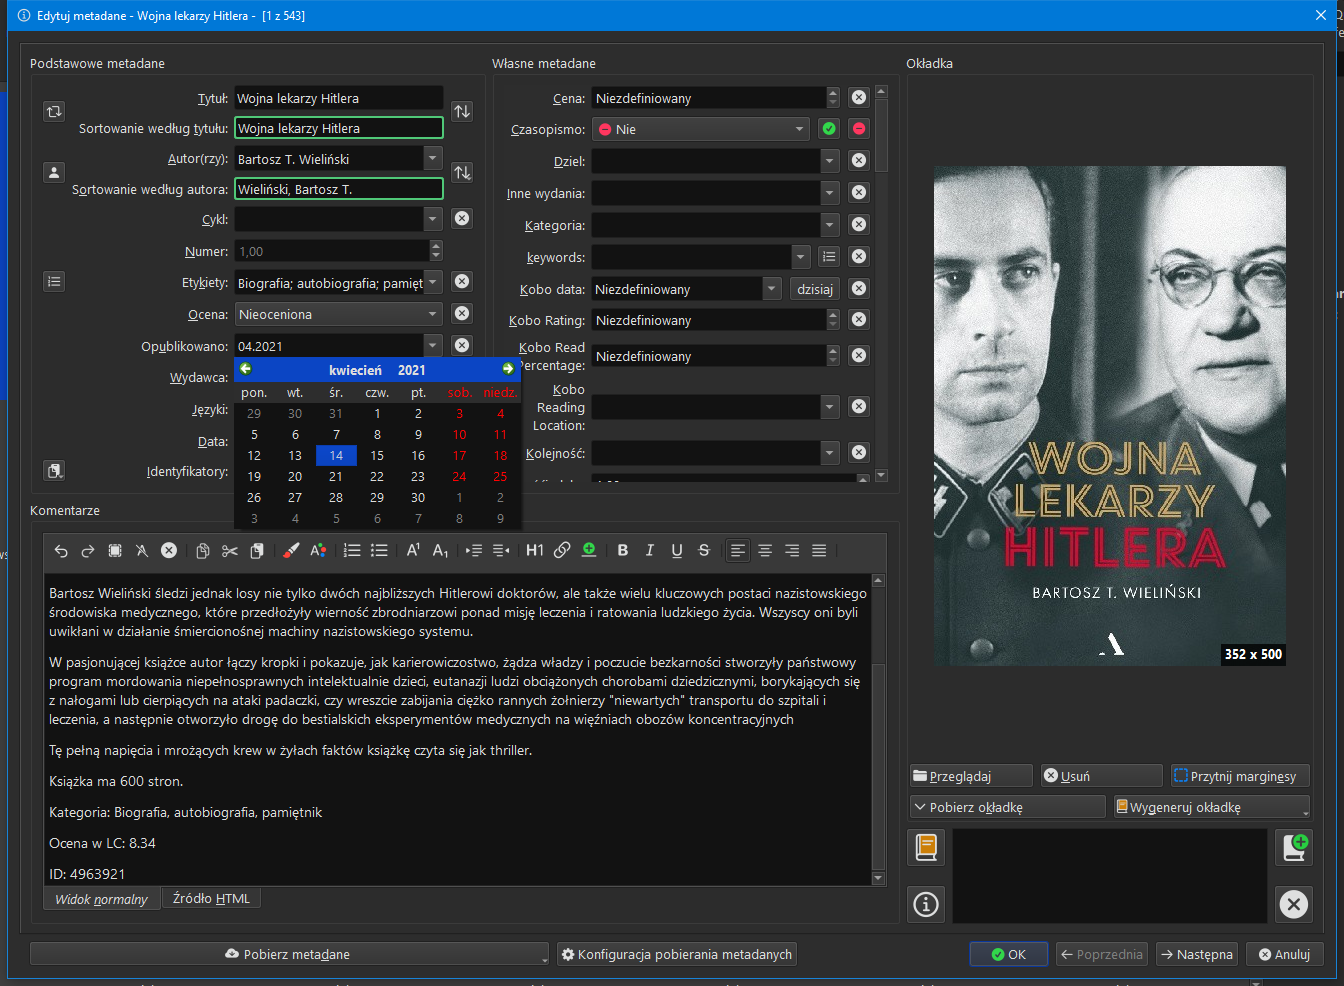Open the Czasopismo dropdown showing Nie

click(x=700, y=129)
